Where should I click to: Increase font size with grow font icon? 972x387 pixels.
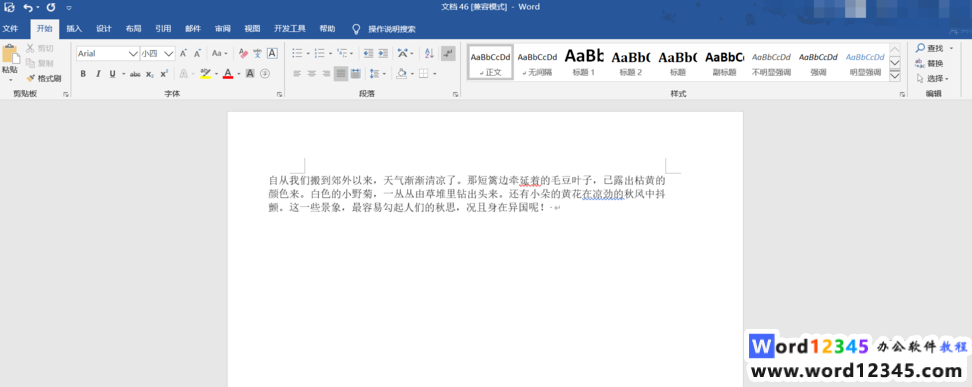point(183,54)
